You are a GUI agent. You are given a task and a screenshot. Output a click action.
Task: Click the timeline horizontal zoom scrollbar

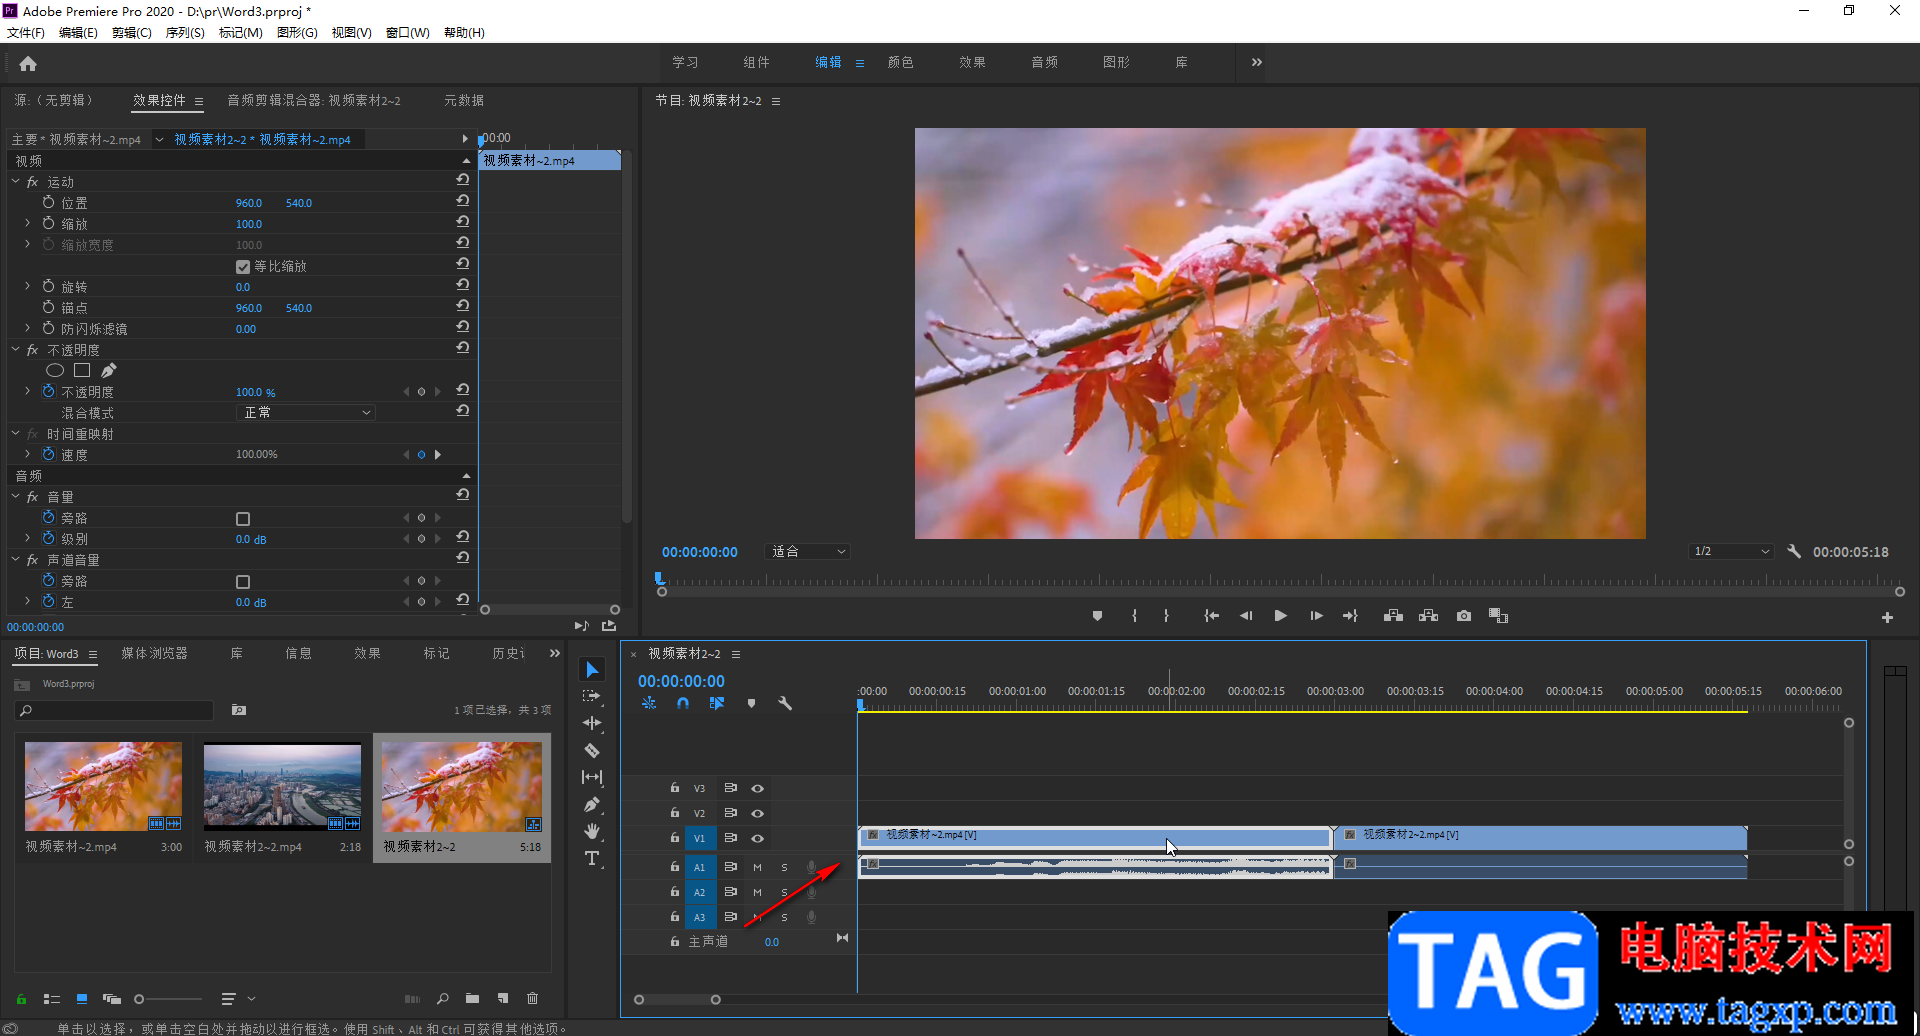pos(677,1000)
